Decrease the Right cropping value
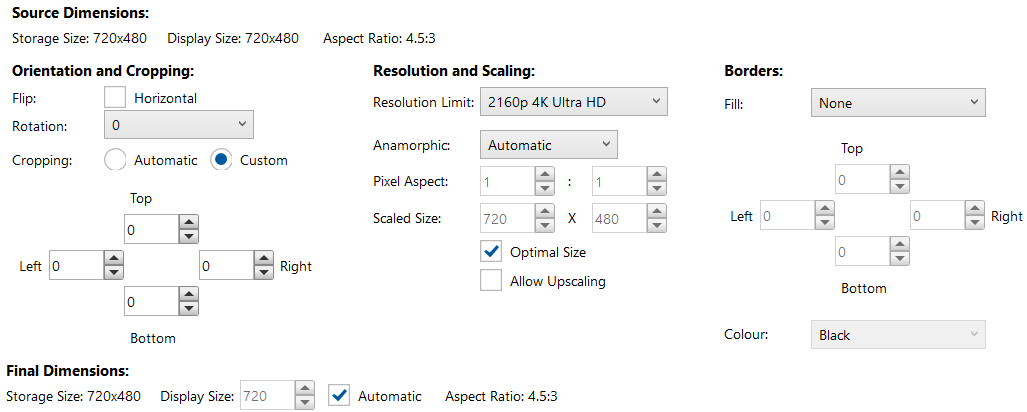This screenshot has height=412, width=1027. 264,272
